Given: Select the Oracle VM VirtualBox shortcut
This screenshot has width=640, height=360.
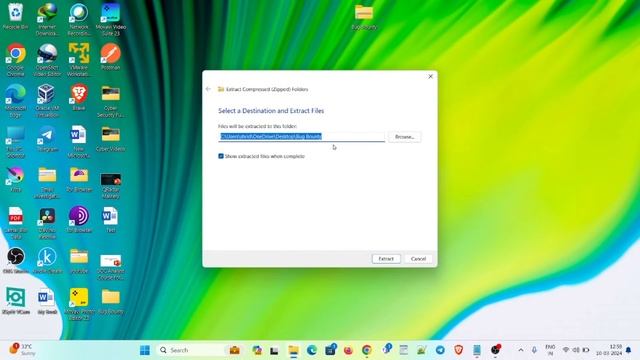Looking at the screenshot, I should [47, 100].
